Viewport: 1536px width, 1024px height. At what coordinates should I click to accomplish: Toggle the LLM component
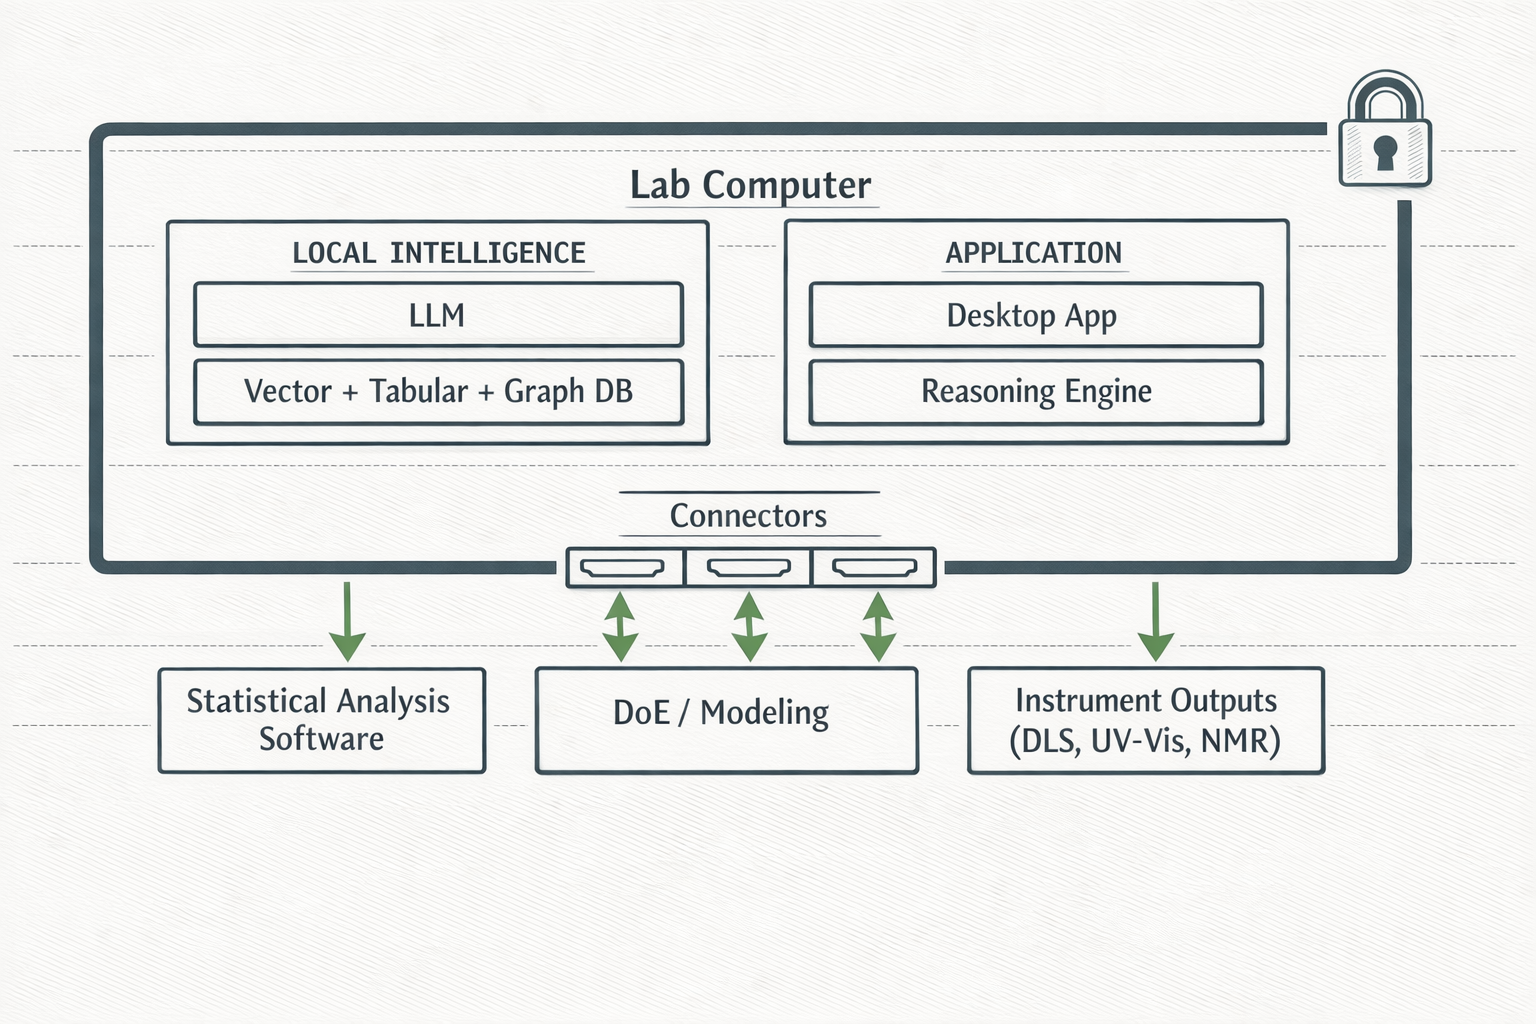pyautogui.click(x=438, y=314)
